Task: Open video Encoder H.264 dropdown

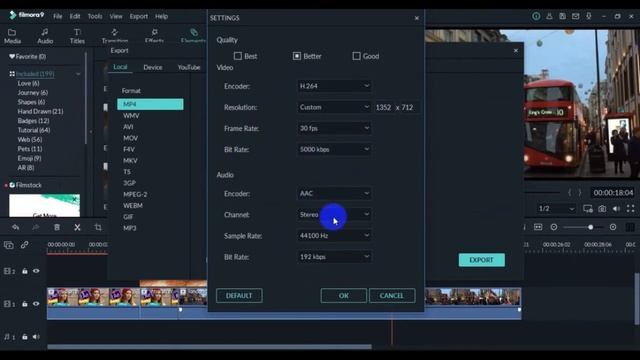Action: click(334, 86)
